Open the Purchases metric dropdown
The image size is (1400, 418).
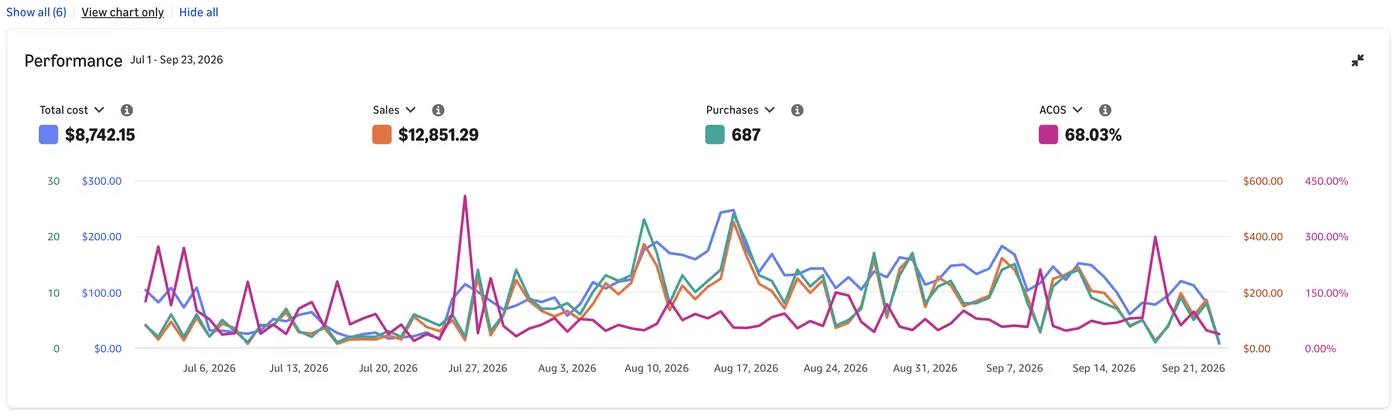click(741, 110)
